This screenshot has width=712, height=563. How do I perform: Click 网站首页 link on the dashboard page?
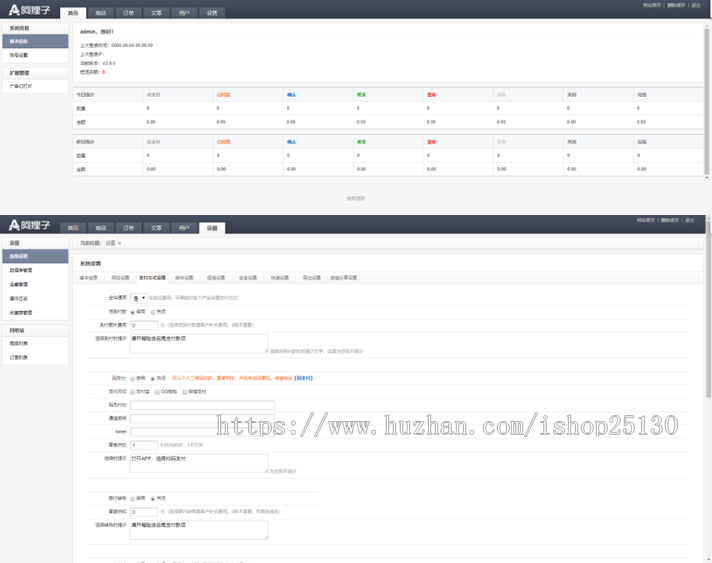652,5
